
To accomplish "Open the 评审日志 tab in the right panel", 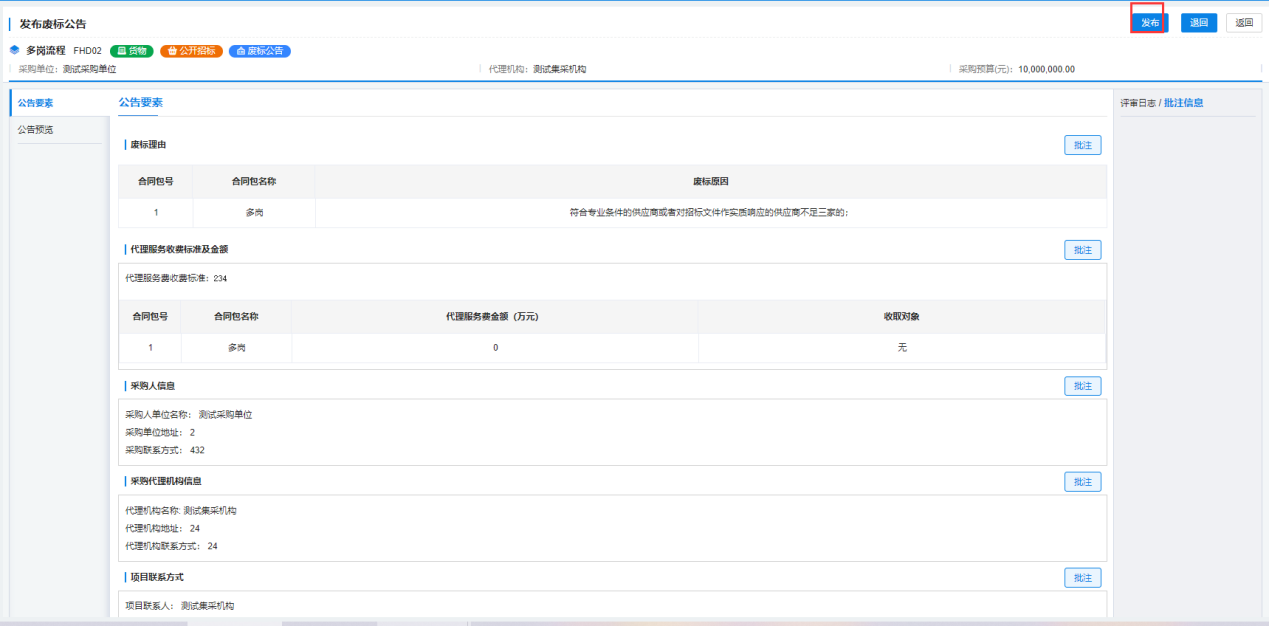I will click(x=1138, y=103).
